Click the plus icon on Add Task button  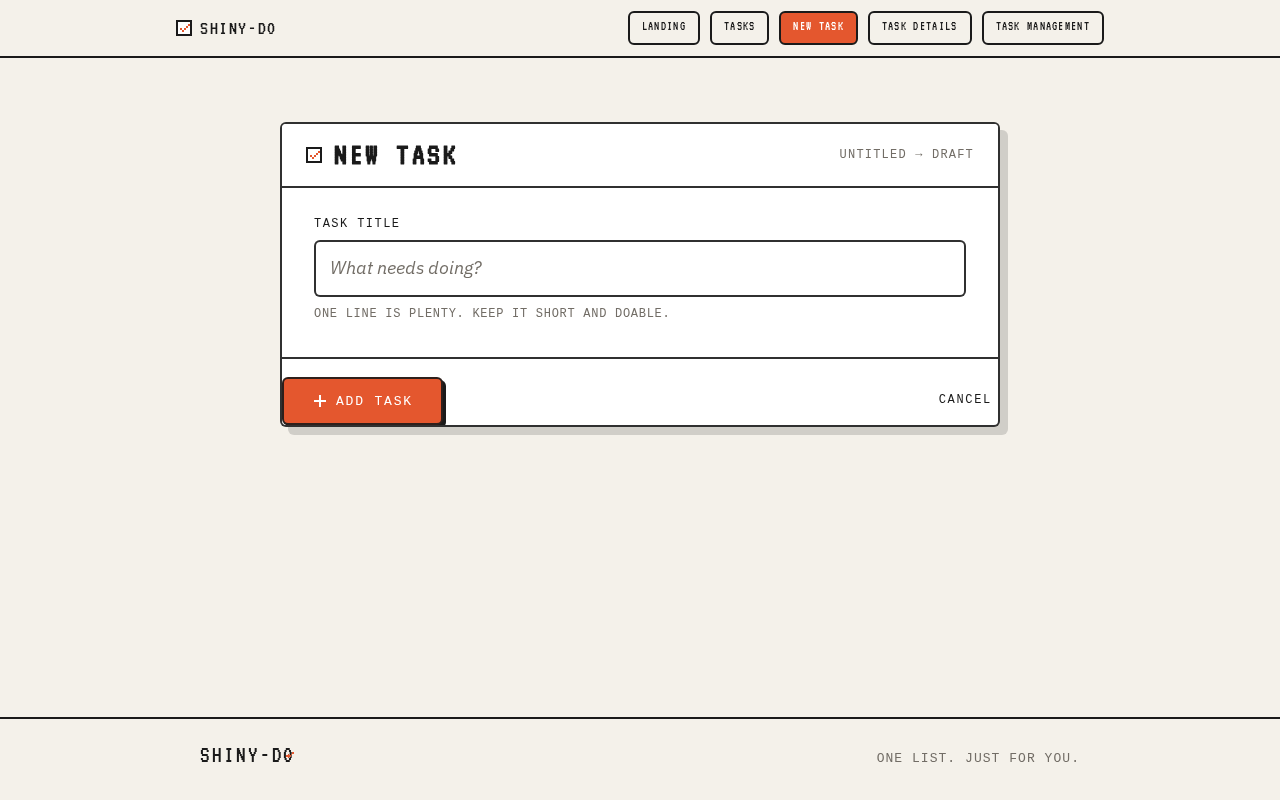pos(320,401)
